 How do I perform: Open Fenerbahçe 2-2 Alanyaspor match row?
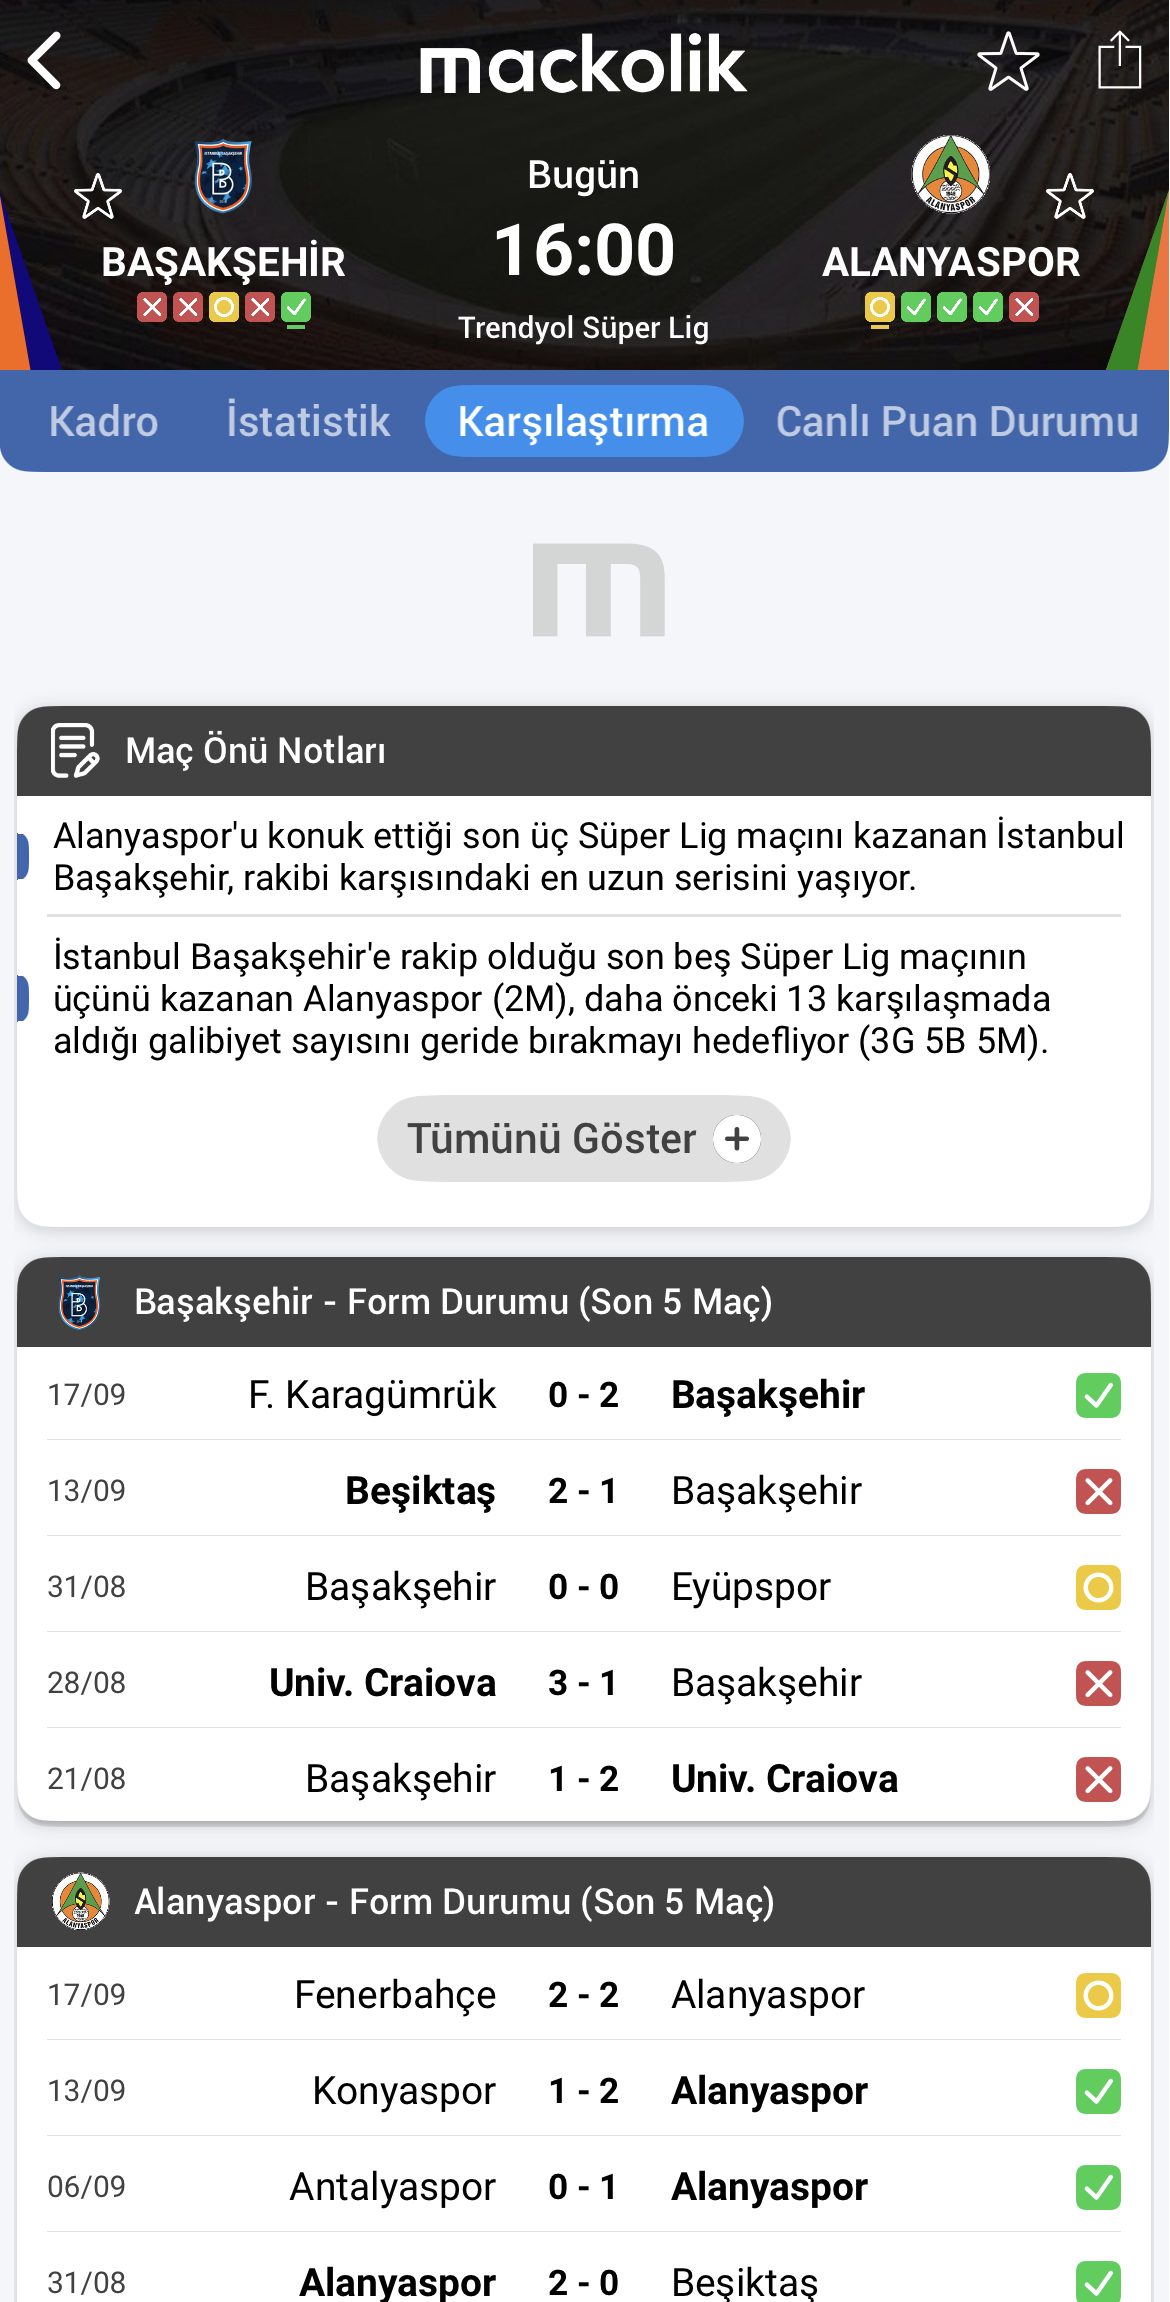[x=584, y=1995]
